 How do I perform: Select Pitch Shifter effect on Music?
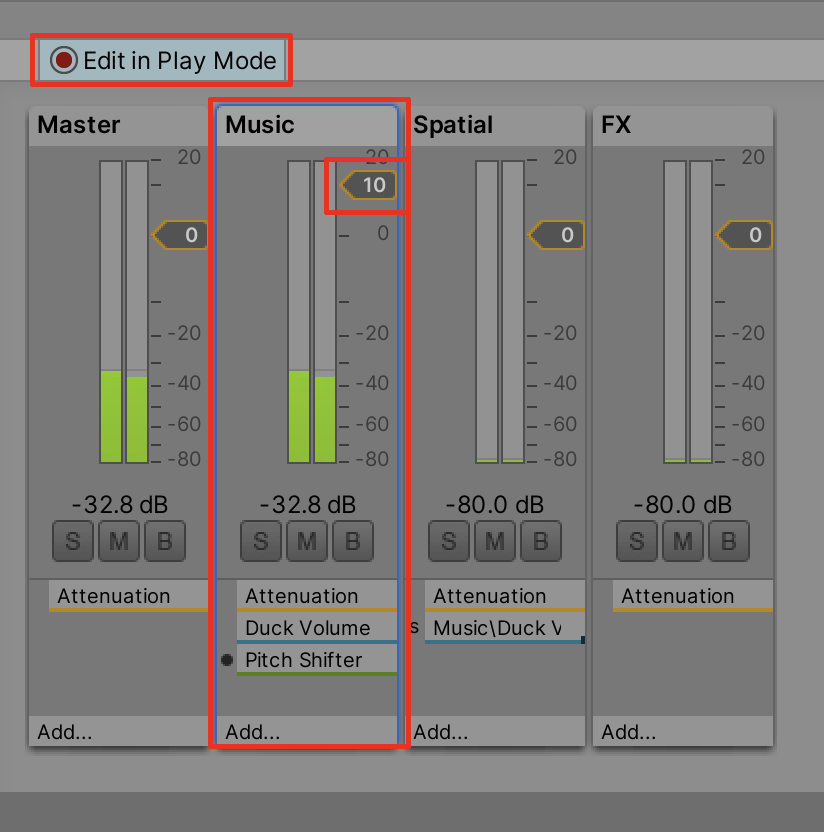(x=317, y=660)
